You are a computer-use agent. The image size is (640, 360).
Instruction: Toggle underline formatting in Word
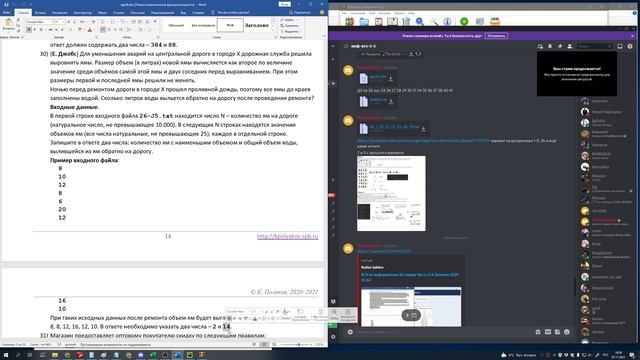(41, 30)
